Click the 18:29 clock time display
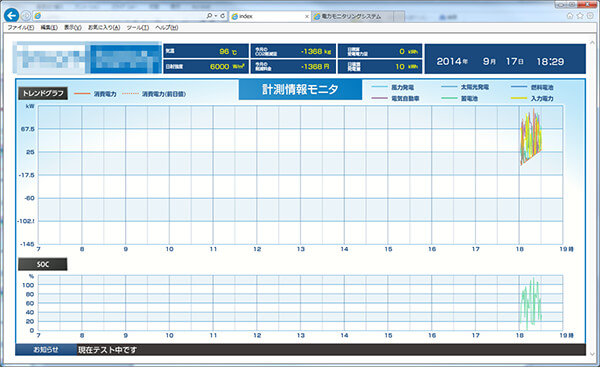 point(550,61)
